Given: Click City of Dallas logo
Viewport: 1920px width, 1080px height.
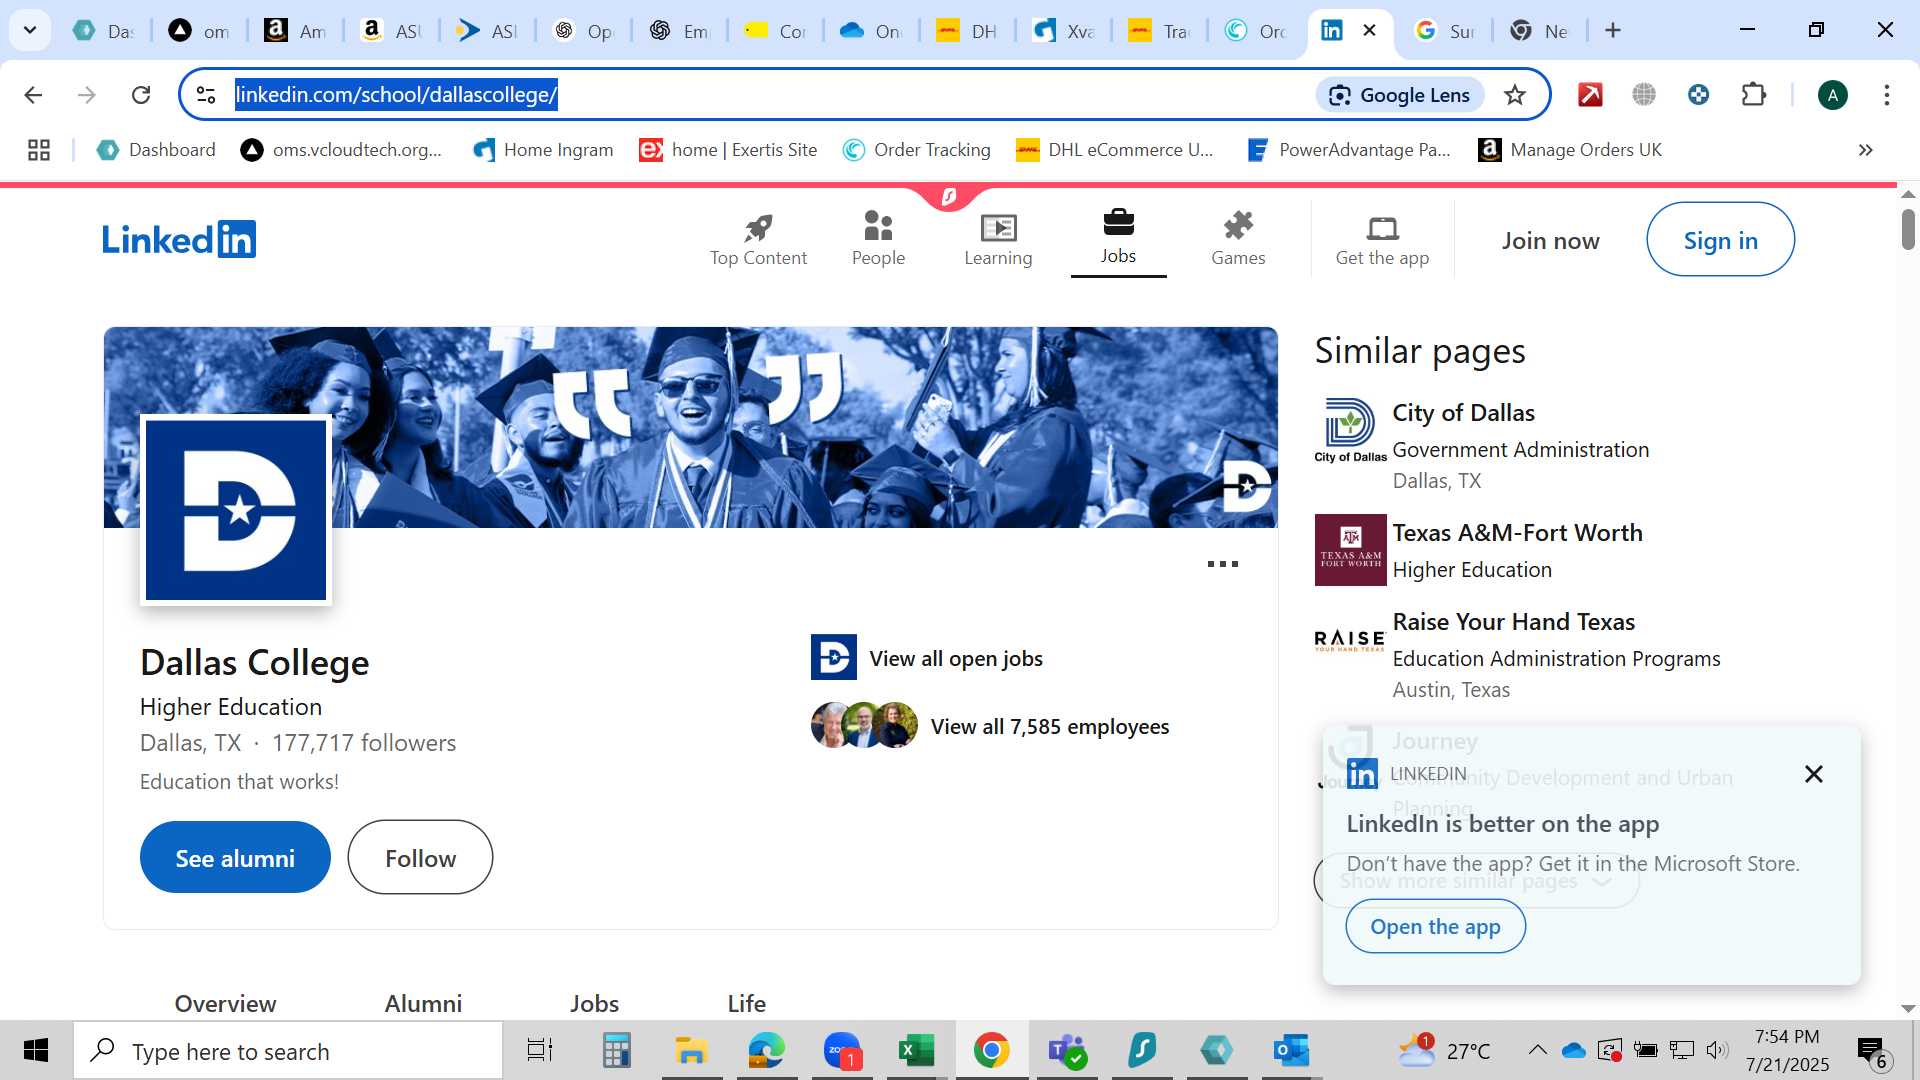Looking at the screenshot, I should [1350, 431].
